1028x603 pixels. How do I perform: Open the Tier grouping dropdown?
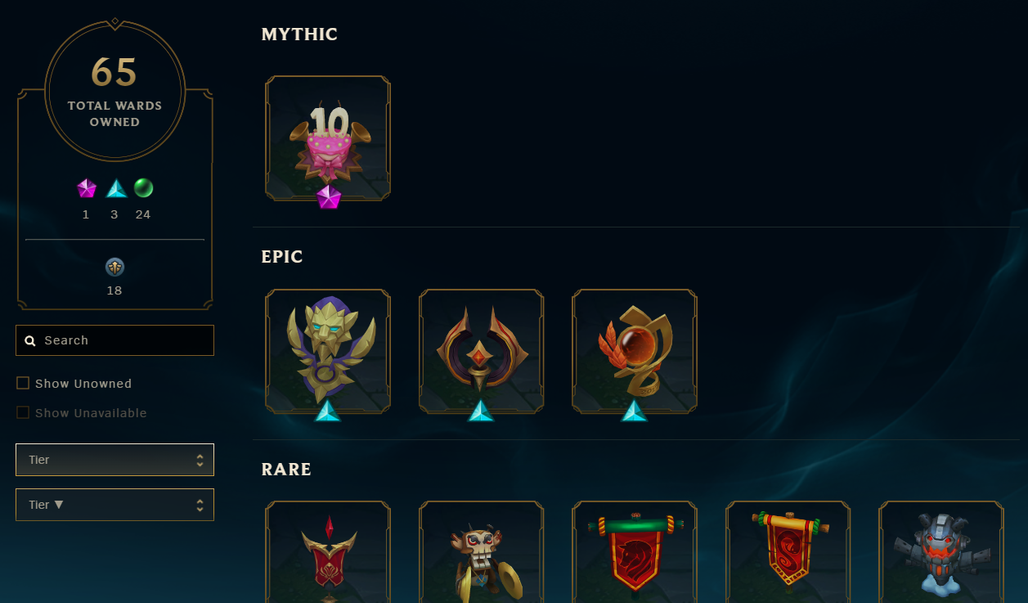point(115,459)
